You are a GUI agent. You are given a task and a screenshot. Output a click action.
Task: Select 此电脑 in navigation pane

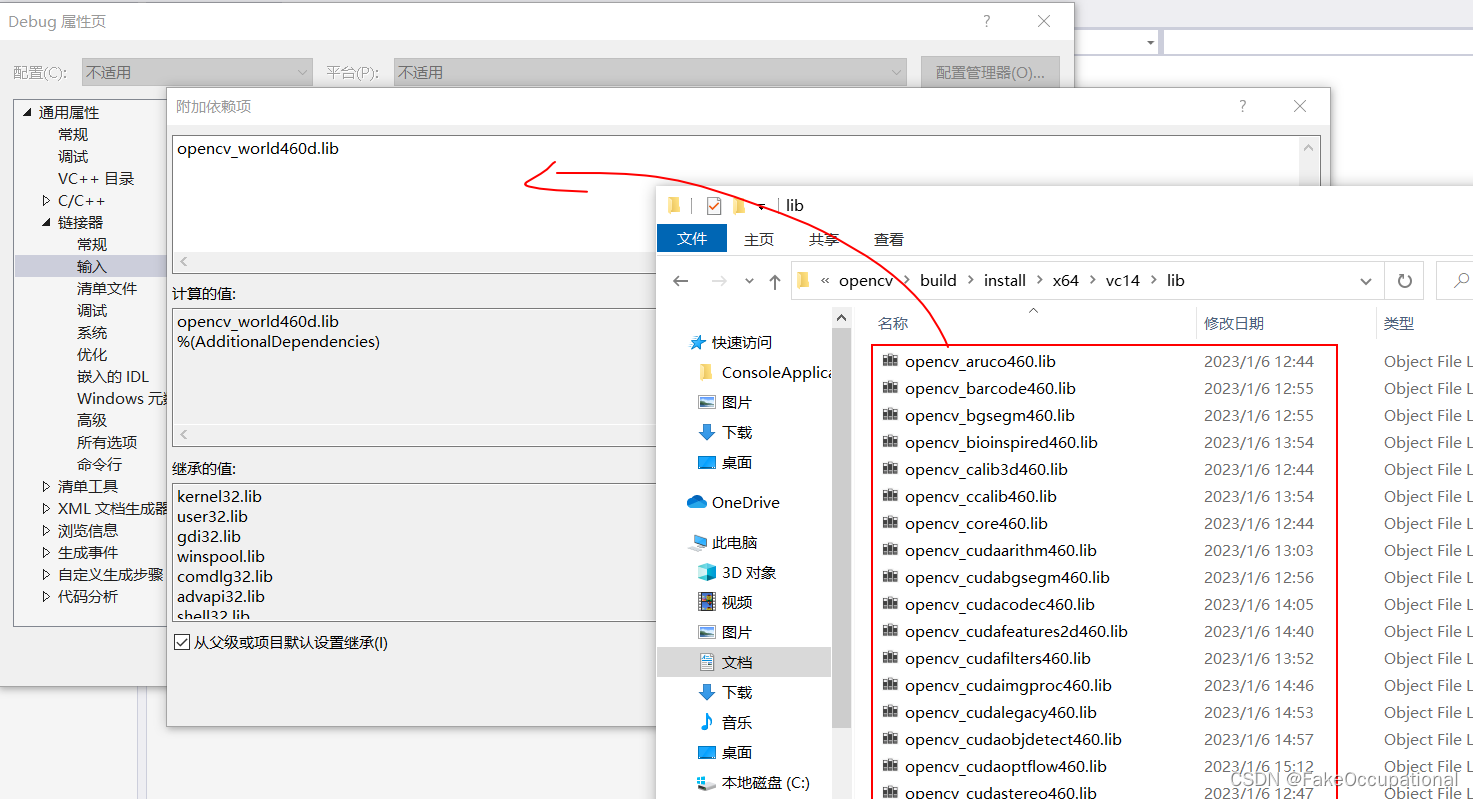724,542
